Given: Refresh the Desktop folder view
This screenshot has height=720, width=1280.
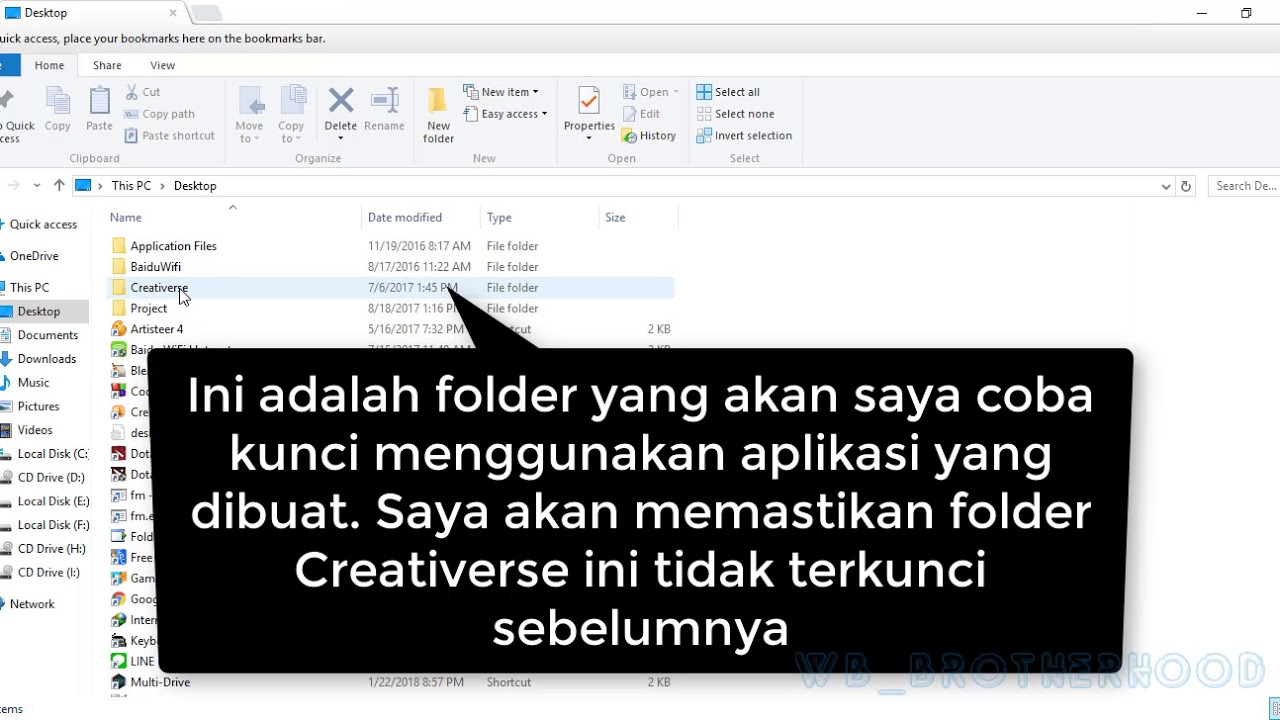Looking at the screenshot, I should 1186,186.
